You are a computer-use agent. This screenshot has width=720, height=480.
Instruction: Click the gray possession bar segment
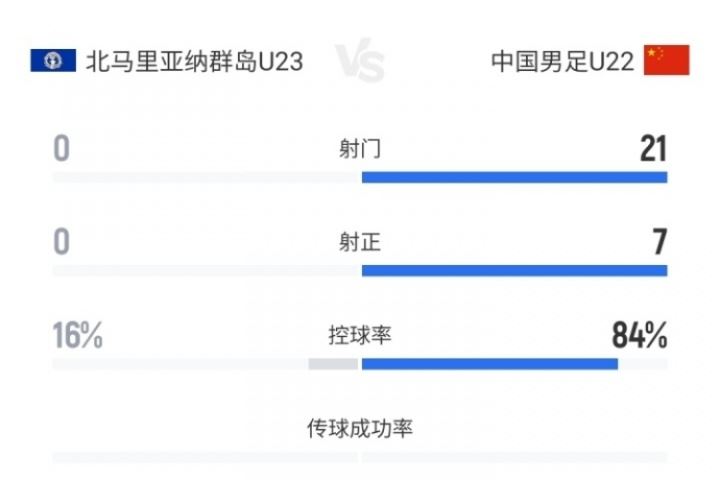[x=333, y=364]
